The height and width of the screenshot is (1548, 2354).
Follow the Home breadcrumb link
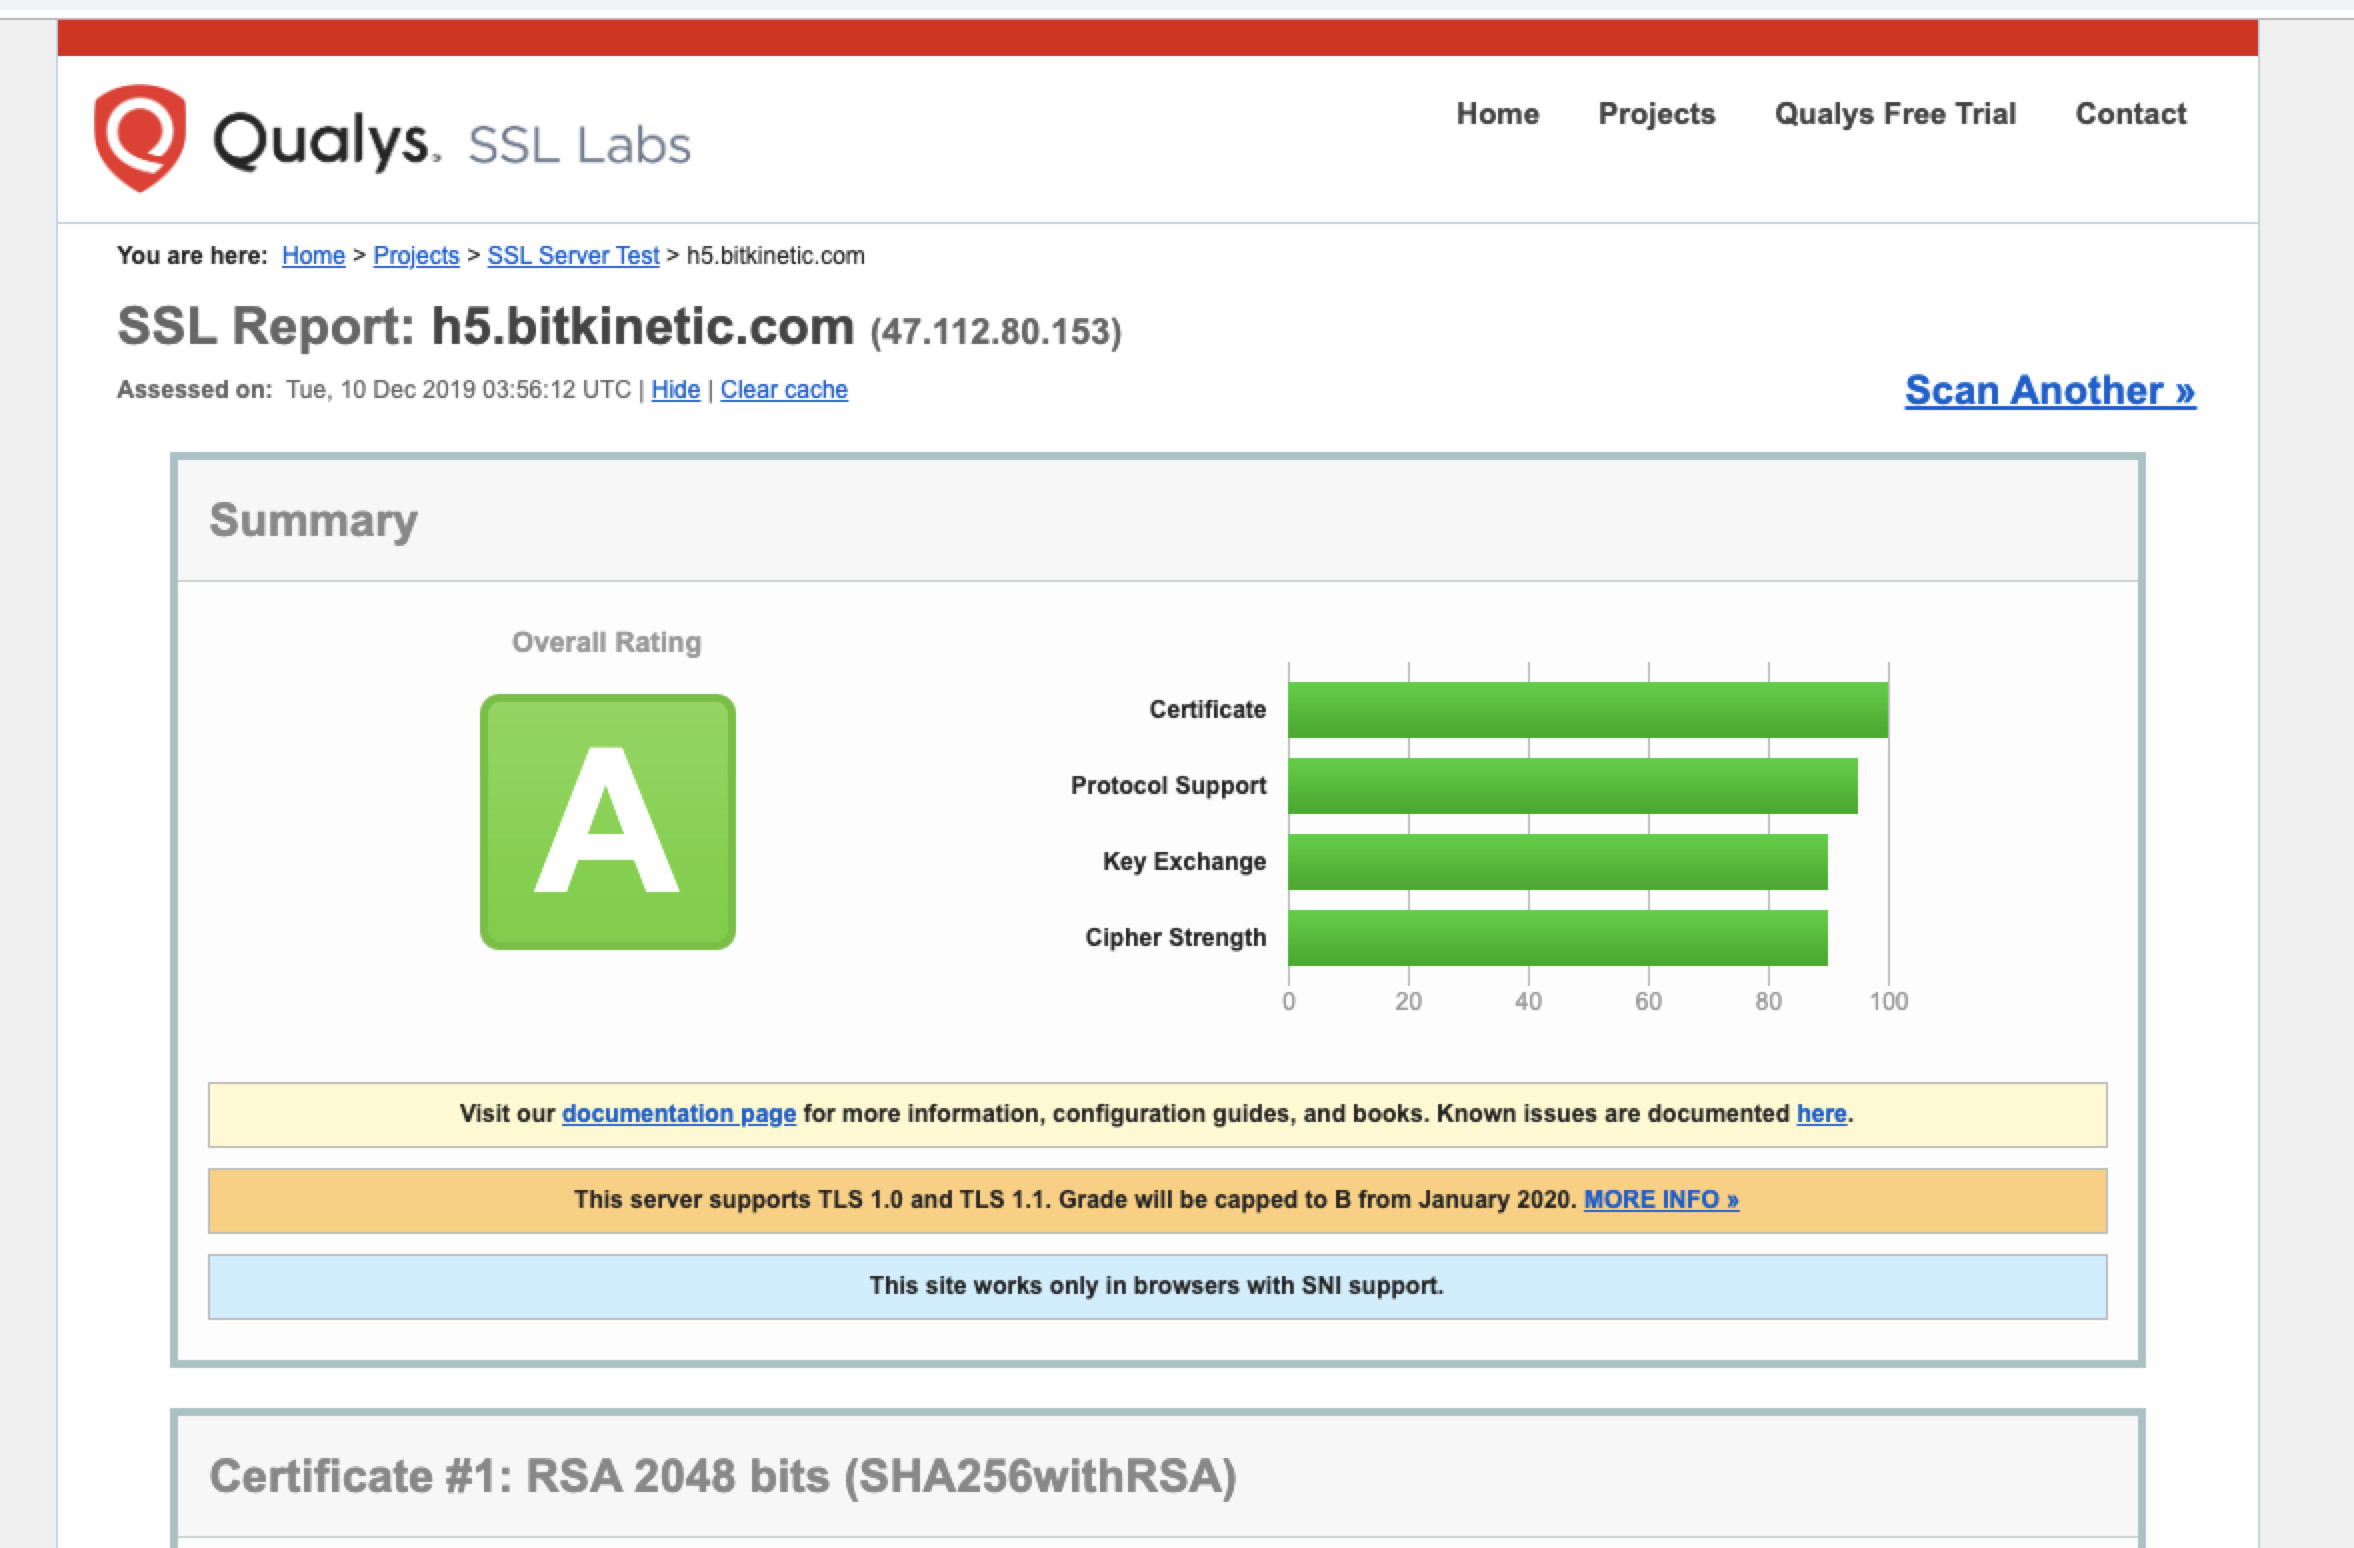pyautogui.click(x=313, y=256)
